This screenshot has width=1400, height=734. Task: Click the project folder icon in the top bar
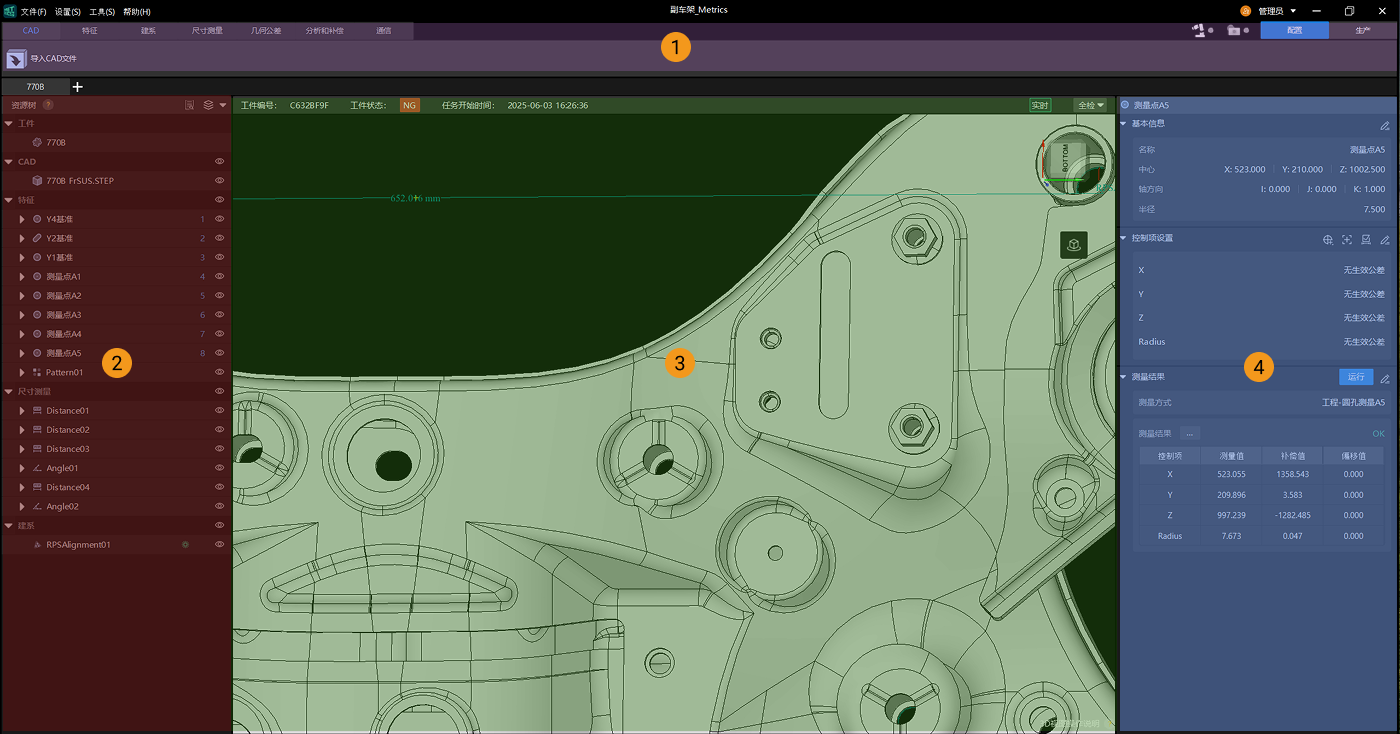click(1234, 30)
